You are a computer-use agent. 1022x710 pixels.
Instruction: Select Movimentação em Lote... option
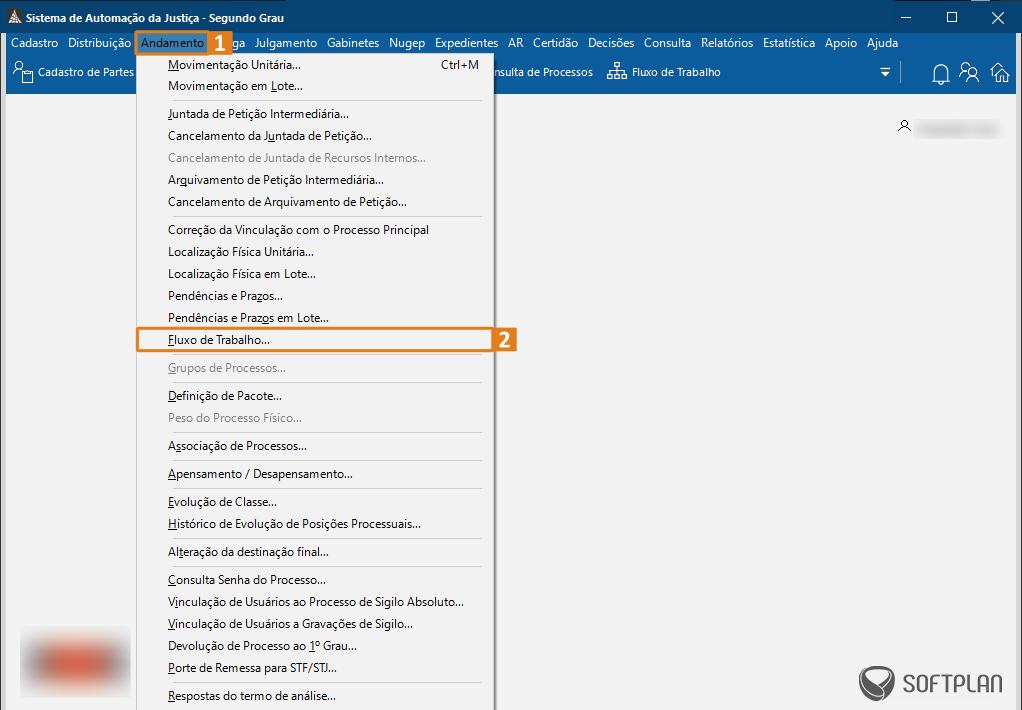pos(235,87)
